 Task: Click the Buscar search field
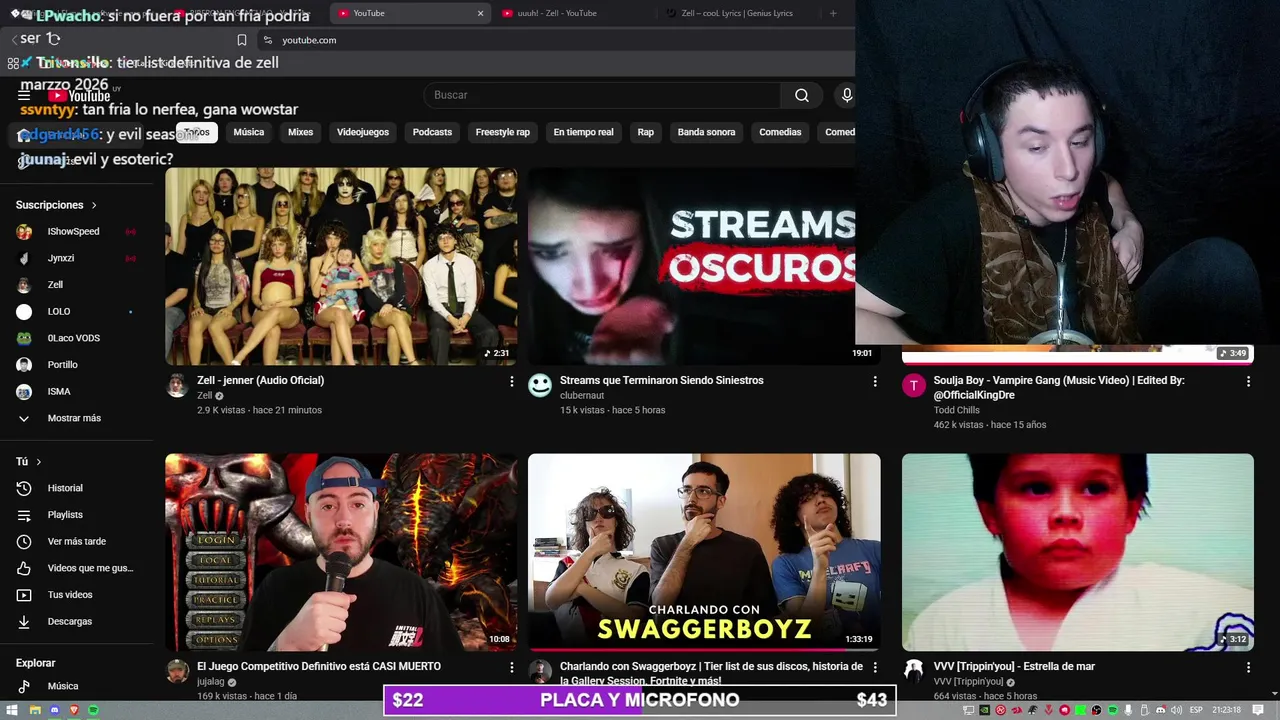pyautogui.click(x=602, y=95)
